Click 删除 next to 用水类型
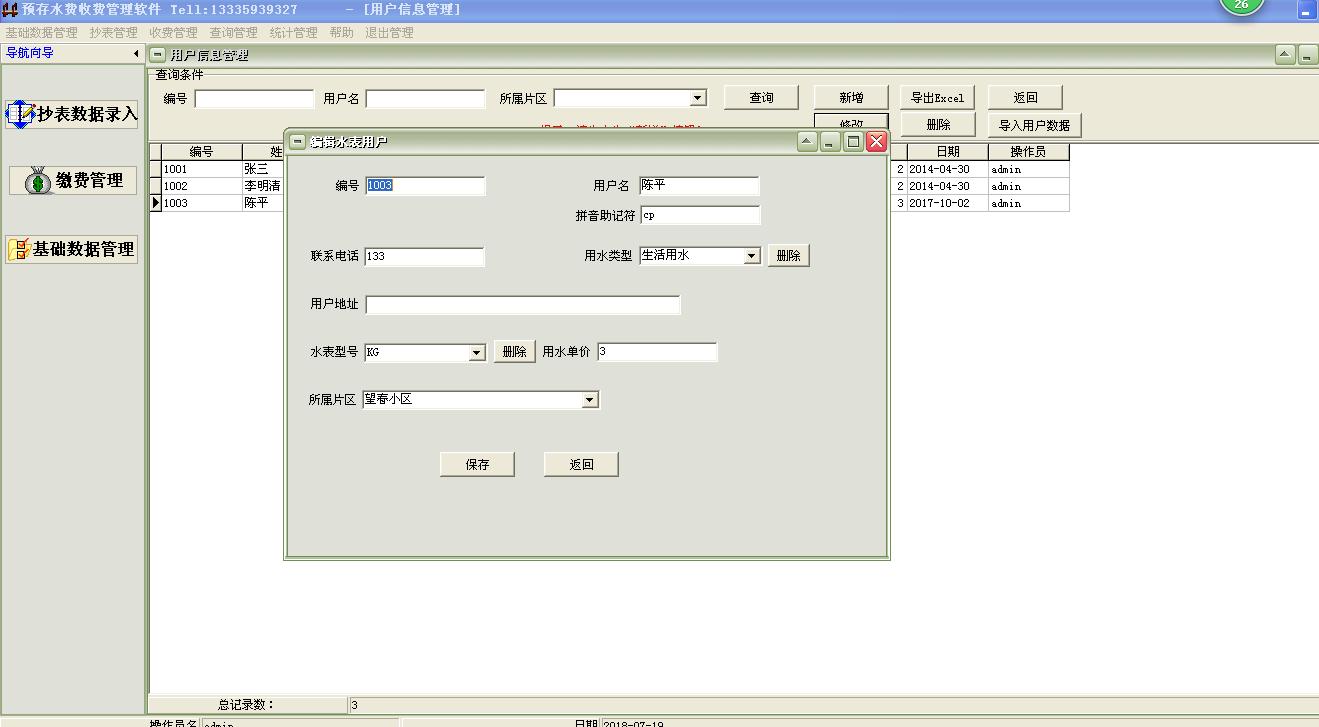 tap(788, 255)
